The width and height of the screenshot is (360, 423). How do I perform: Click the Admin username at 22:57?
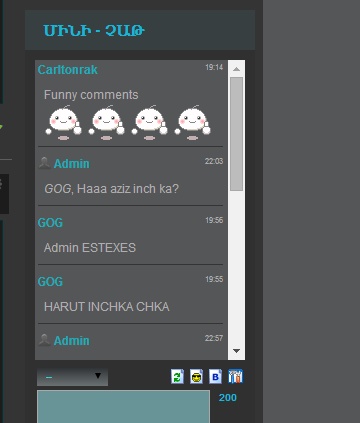(x=72, y=341)
